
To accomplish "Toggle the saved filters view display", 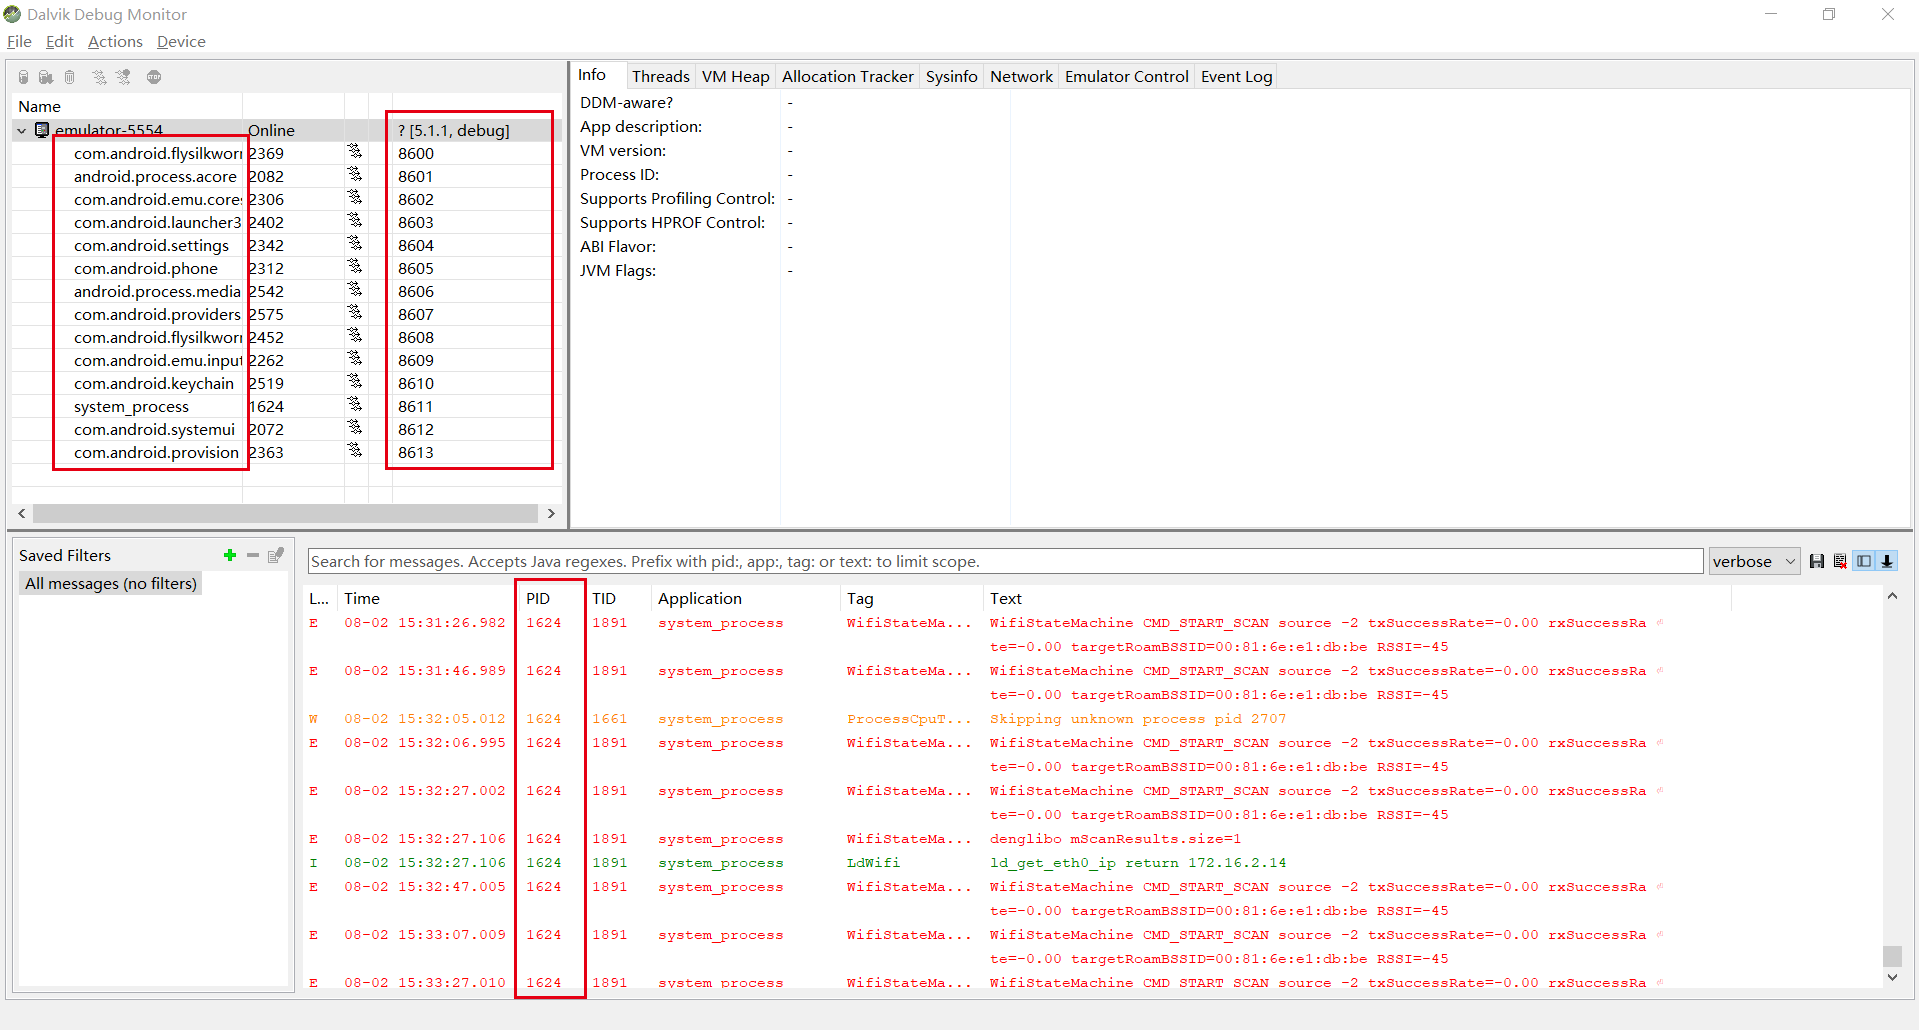I will (1864, 561).
